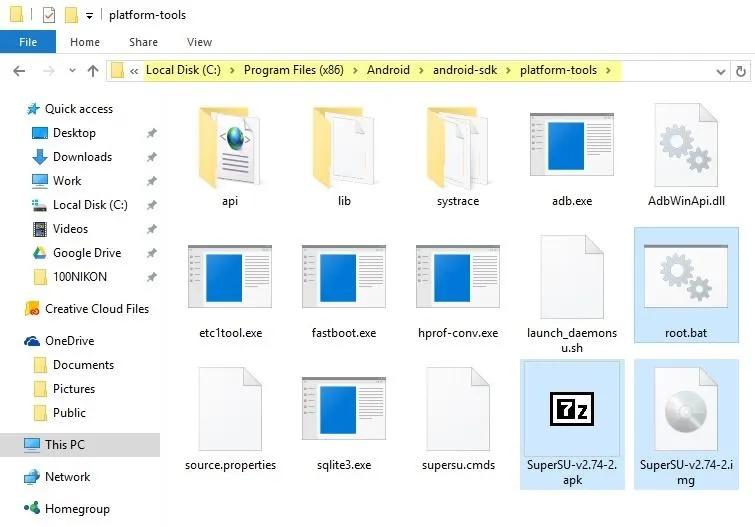Select the launch_daemonsu.sh file icon
Viewport: 755px width, 527px height.
(x=572, y=277)
